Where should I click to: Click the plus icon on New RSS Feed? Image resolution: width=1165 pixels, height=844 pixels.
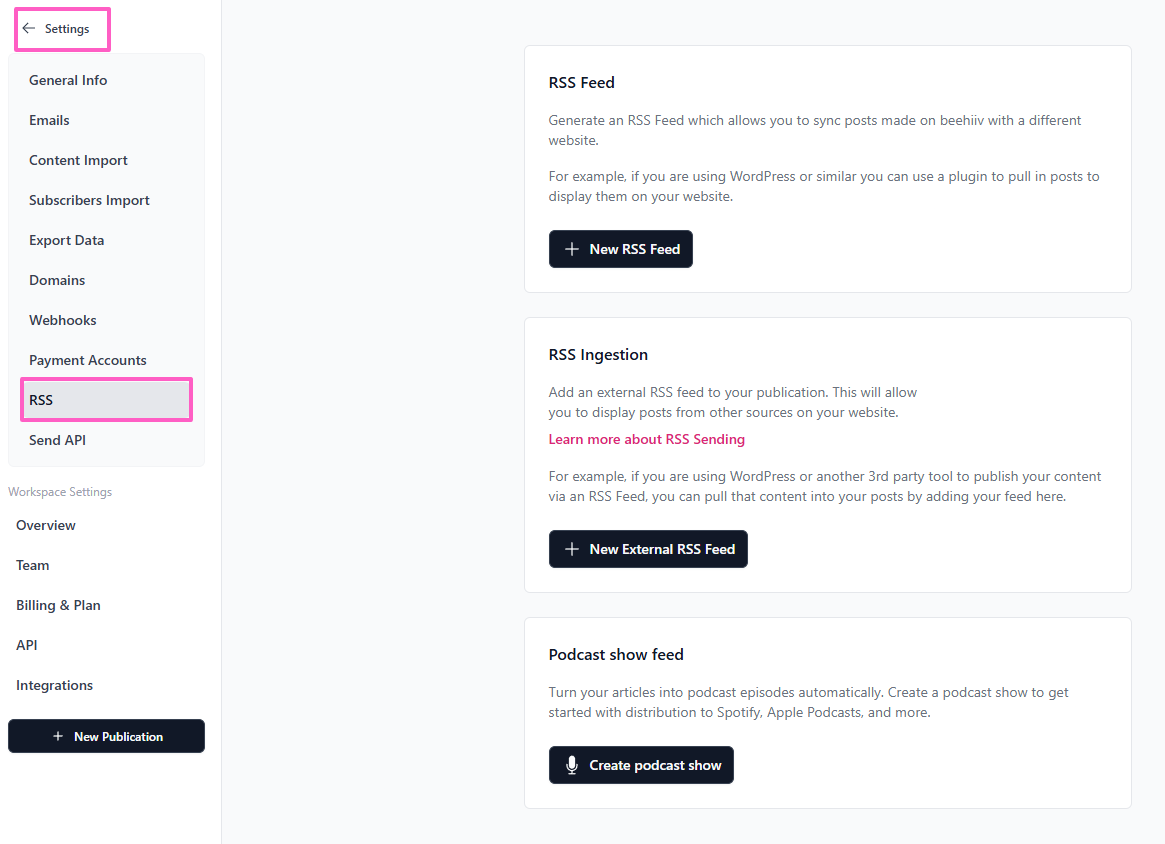pos(572,249)
